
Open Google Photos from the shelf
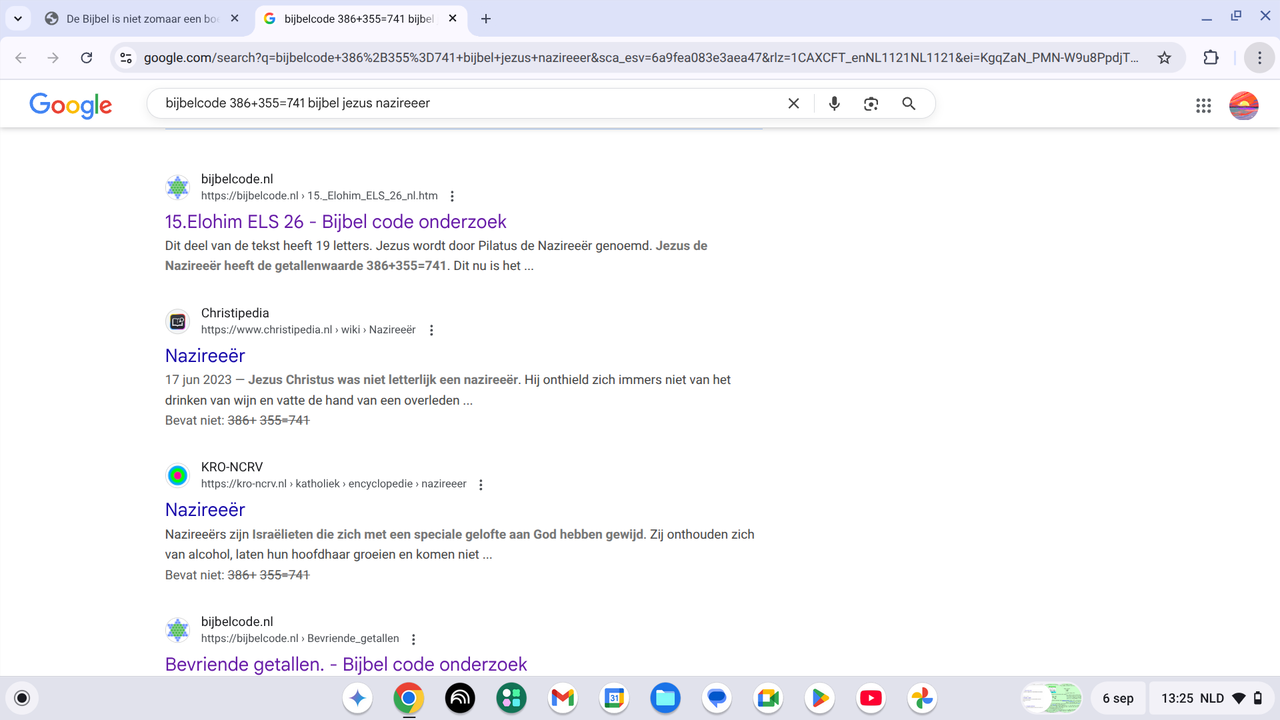point(922,698)
